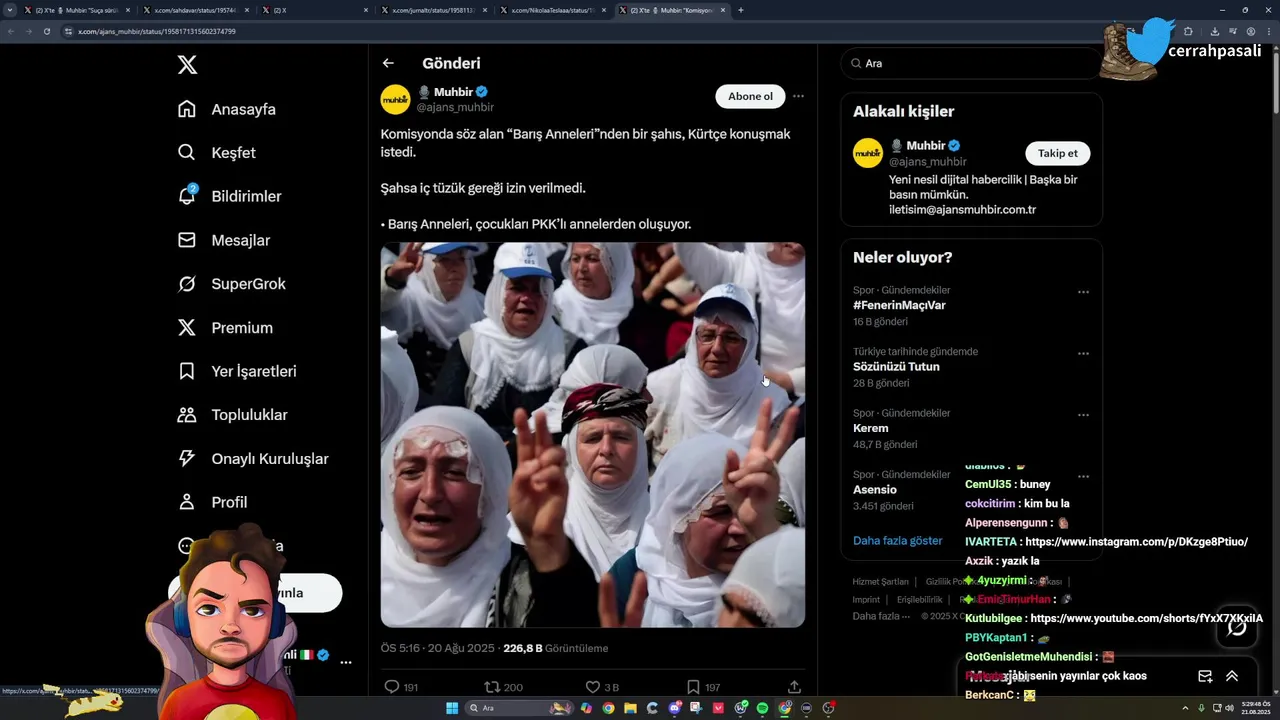Open the browser tab search dropdown
The height and width of the screenshot is (720, 1280).
10,10
